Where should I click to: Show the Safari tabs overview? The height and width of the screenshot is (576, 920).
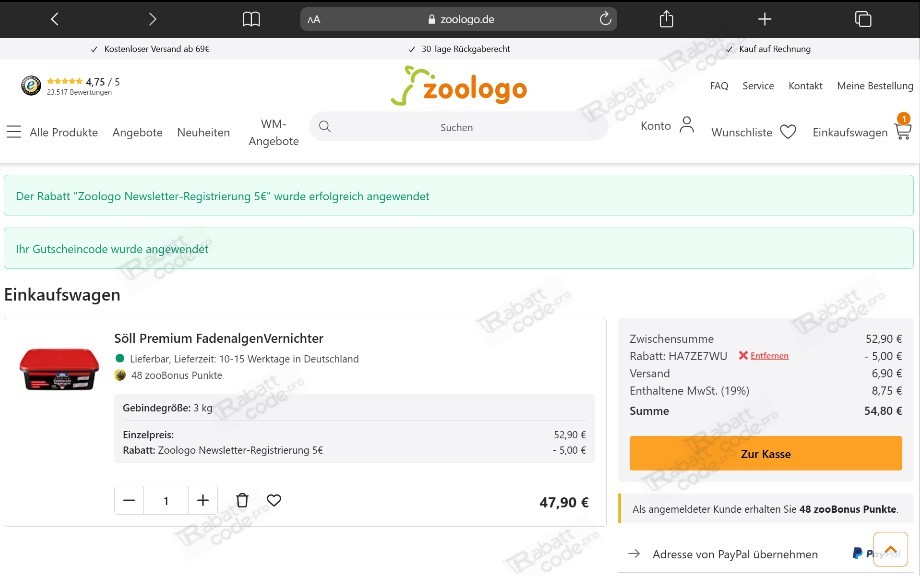point(862,19)
